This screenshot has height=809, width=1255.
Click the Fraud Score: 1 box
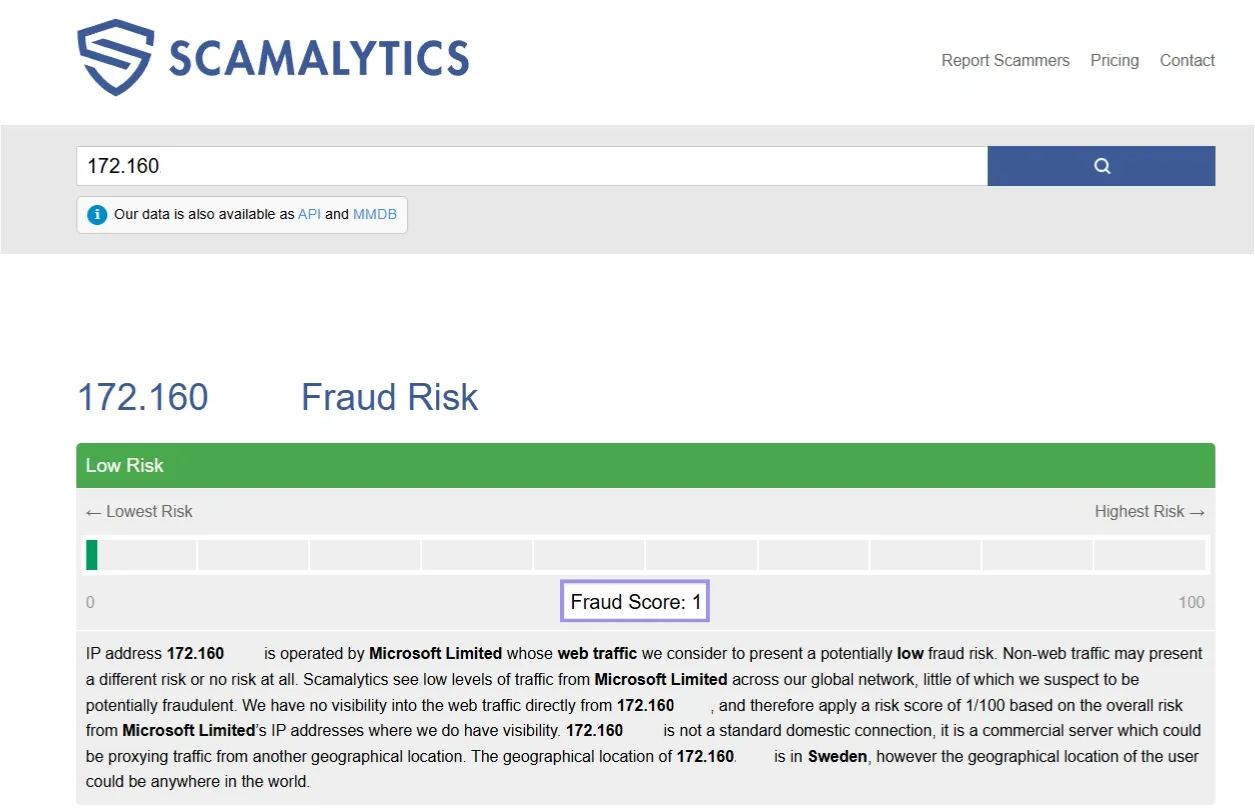(x=634, y=600)
